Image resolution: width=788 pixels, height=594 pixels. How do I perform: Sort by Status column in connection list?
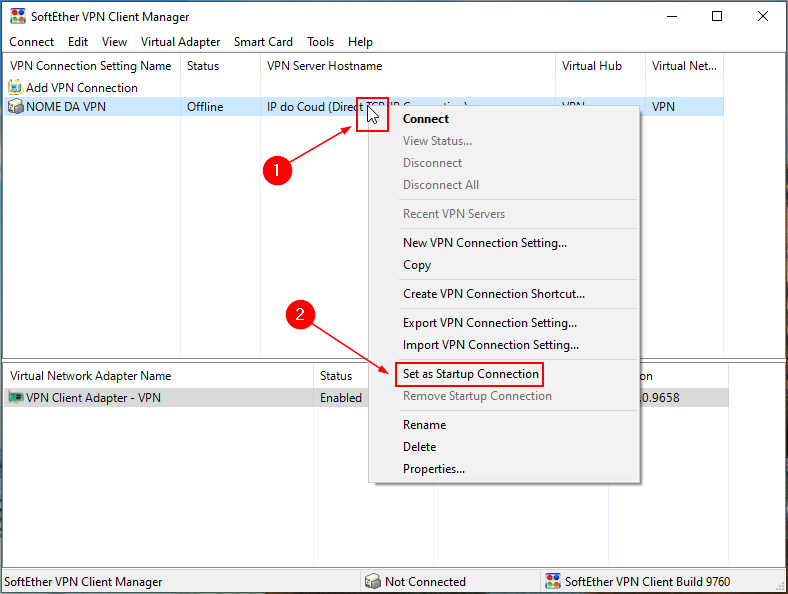[x=220, y=66]
